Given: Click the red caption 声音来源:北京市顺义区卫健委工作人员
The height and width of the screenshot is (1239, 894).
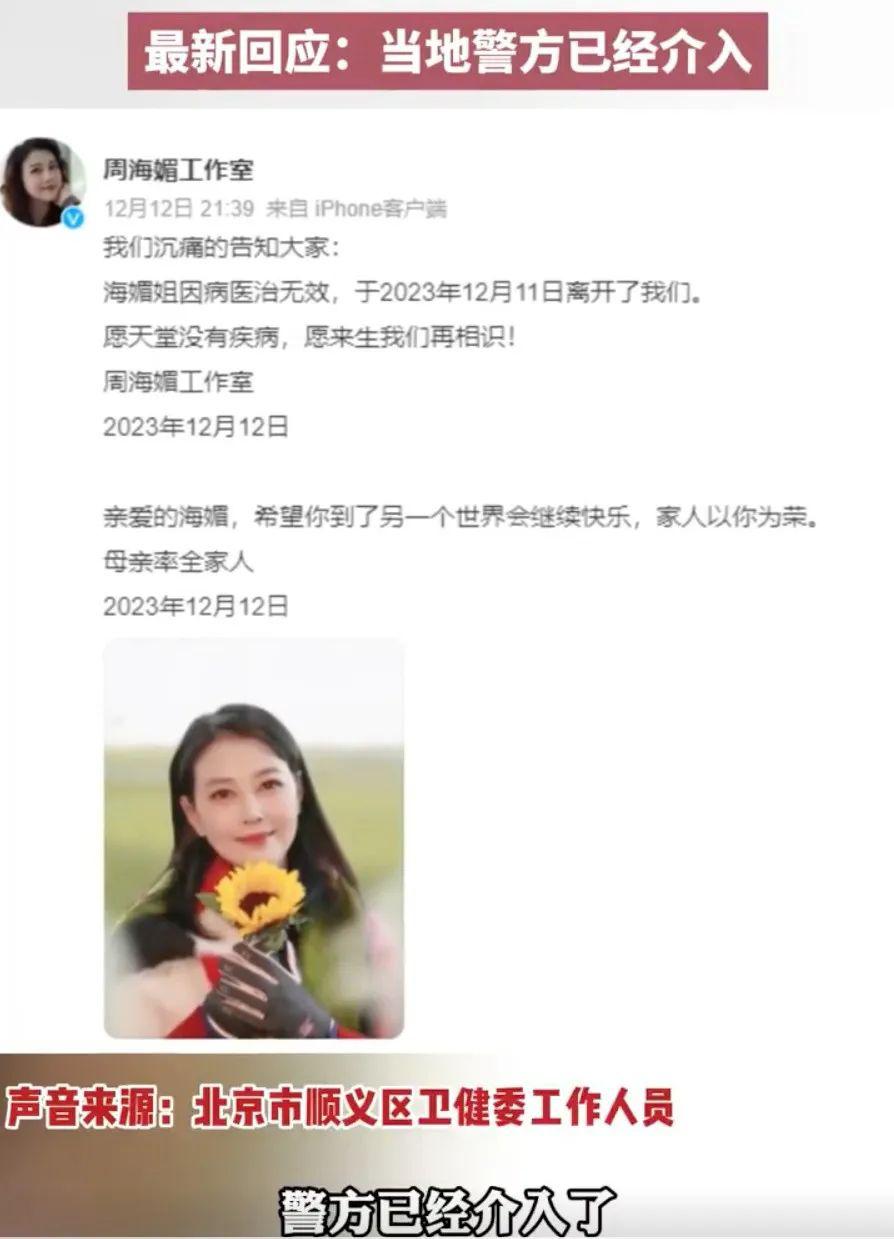Looking at the screenshot, I should point(340,1107).
